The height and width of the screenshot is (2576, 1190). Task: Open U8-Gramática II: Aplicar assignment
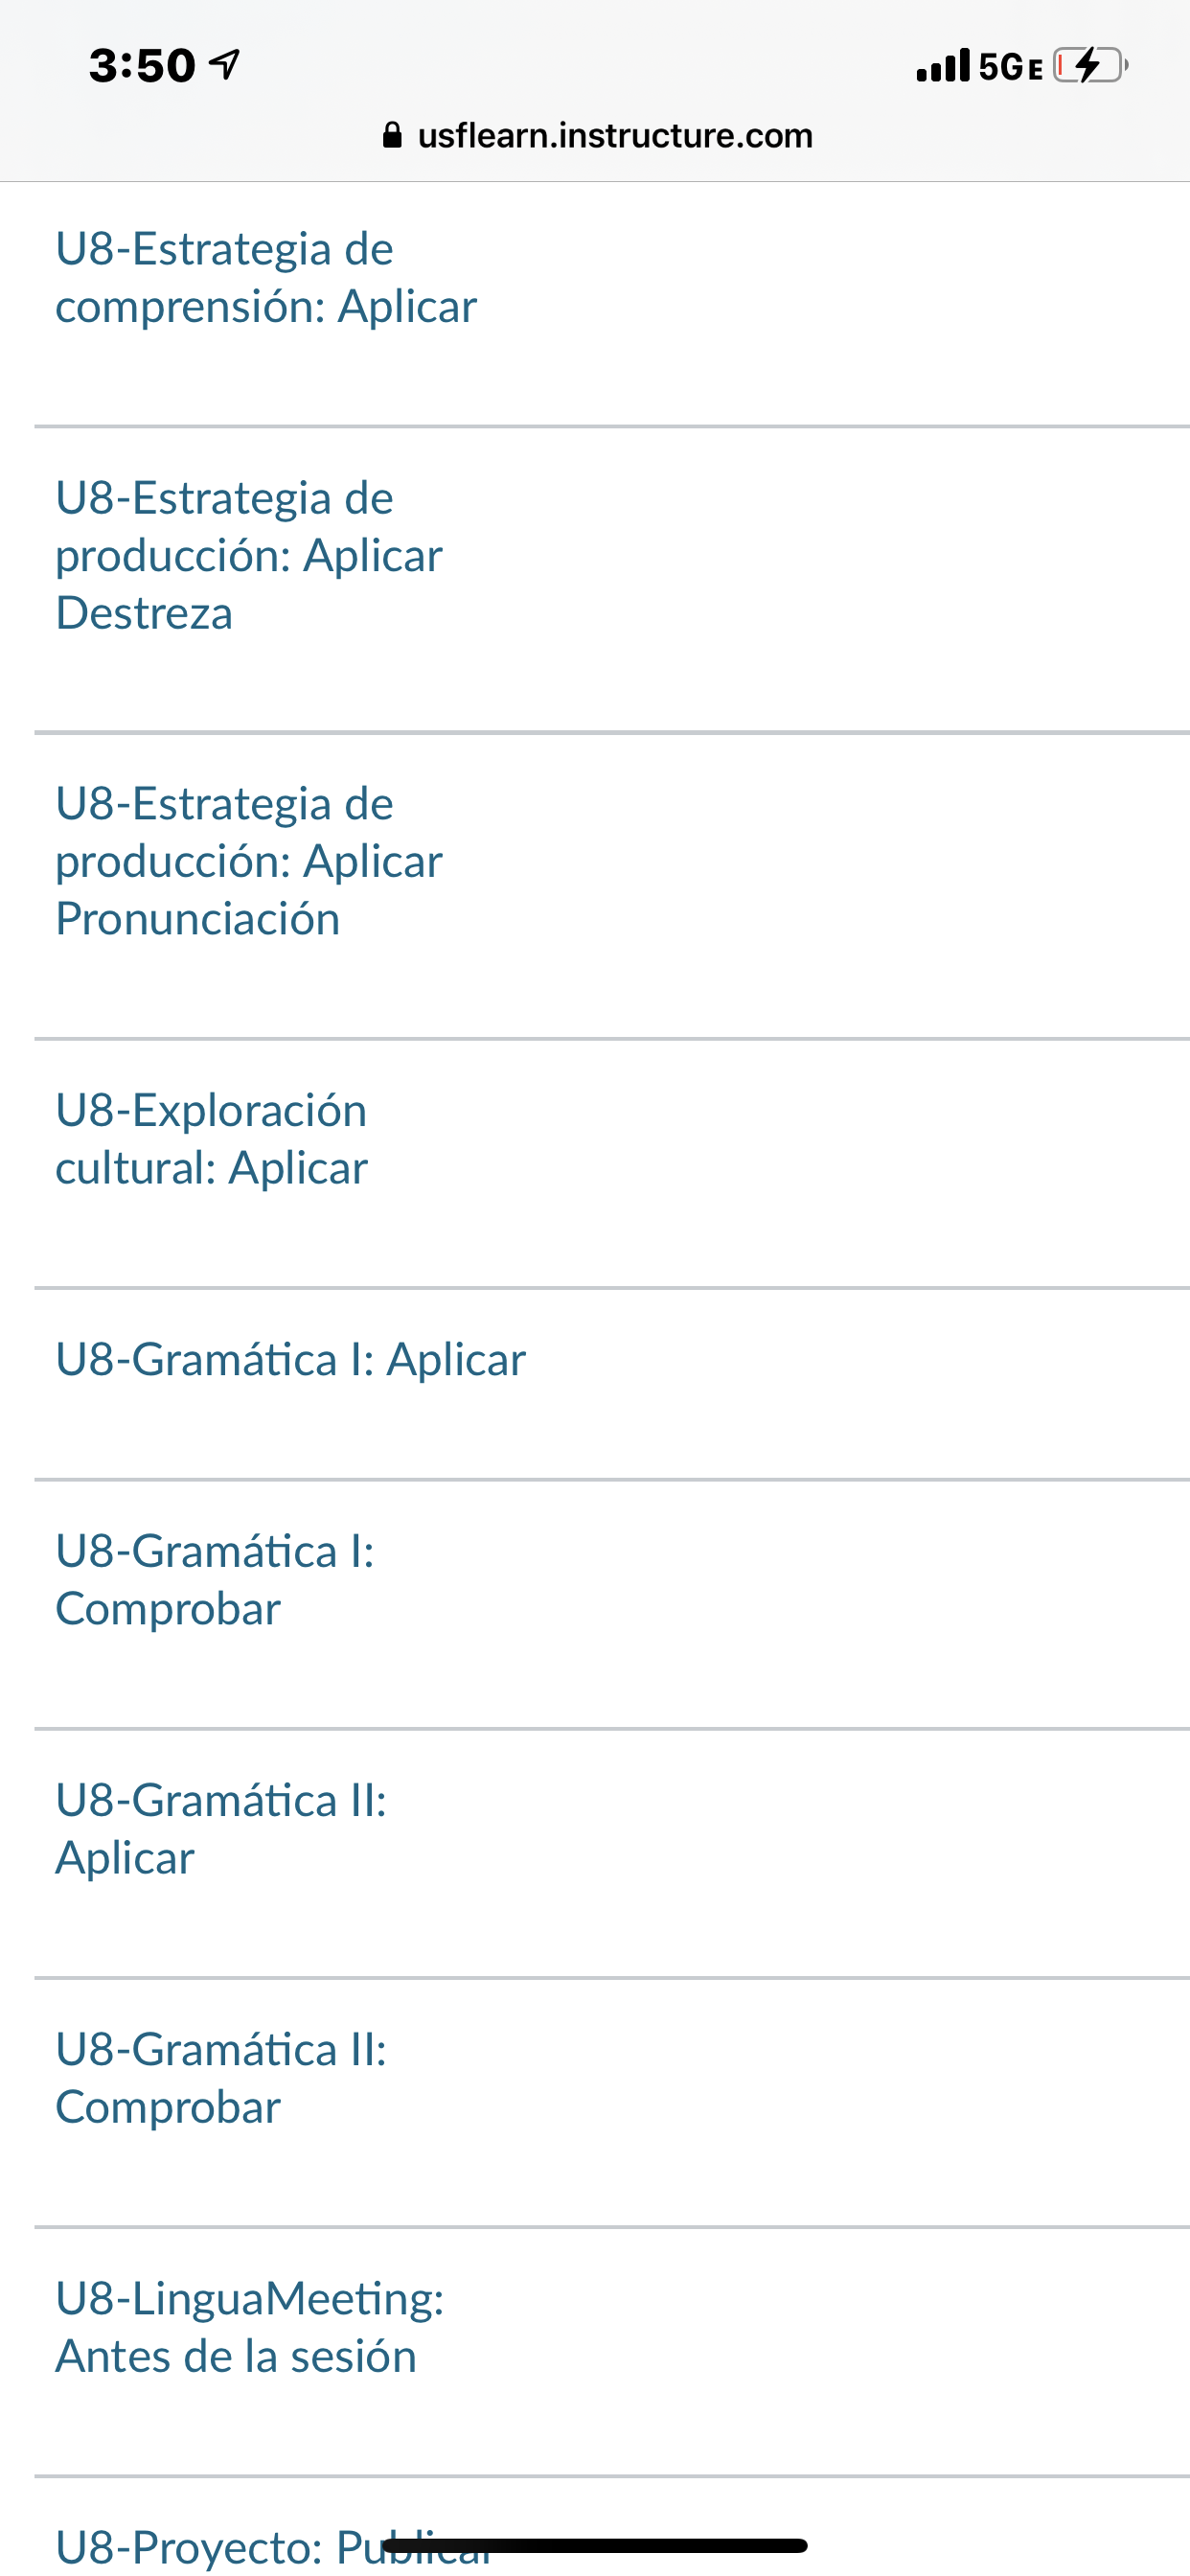(x=221, y=1829)
